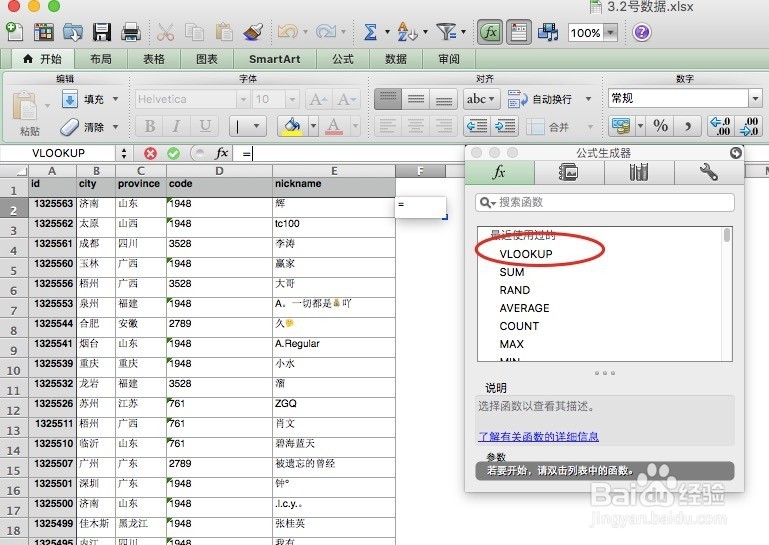Apply percent style number format
Image resolution: width=769 pixels, height=545 pixels.
(x=661, y=127)
